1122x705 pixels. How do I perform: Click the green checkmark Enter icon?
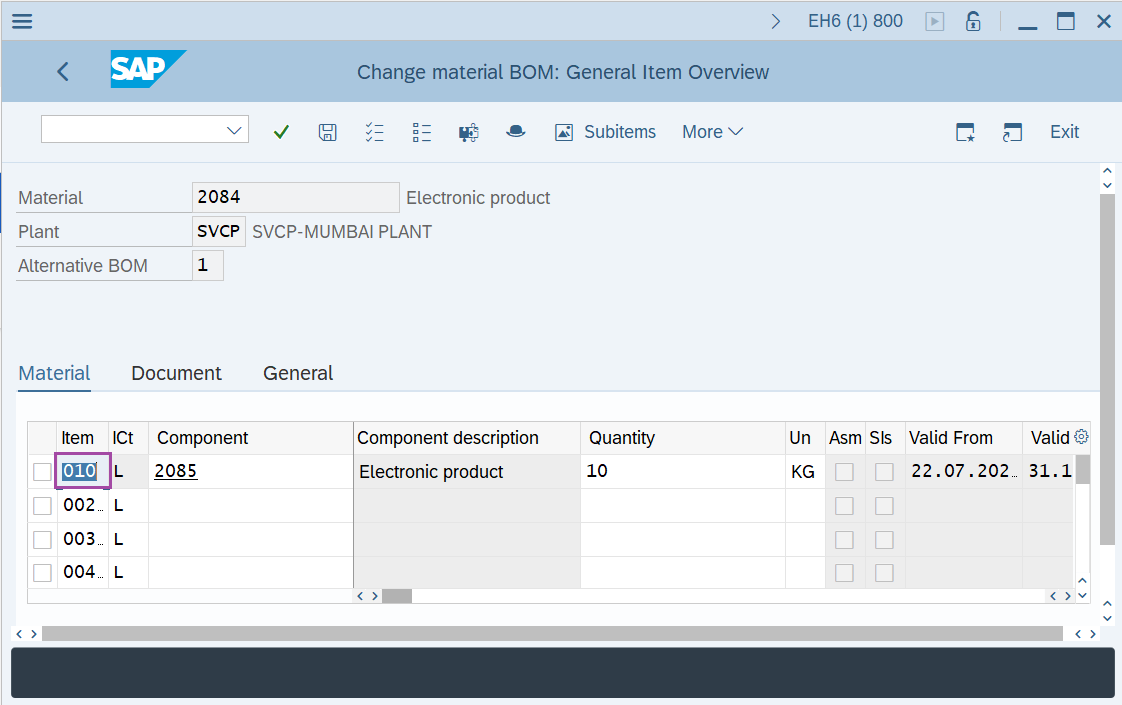(281, 132)
